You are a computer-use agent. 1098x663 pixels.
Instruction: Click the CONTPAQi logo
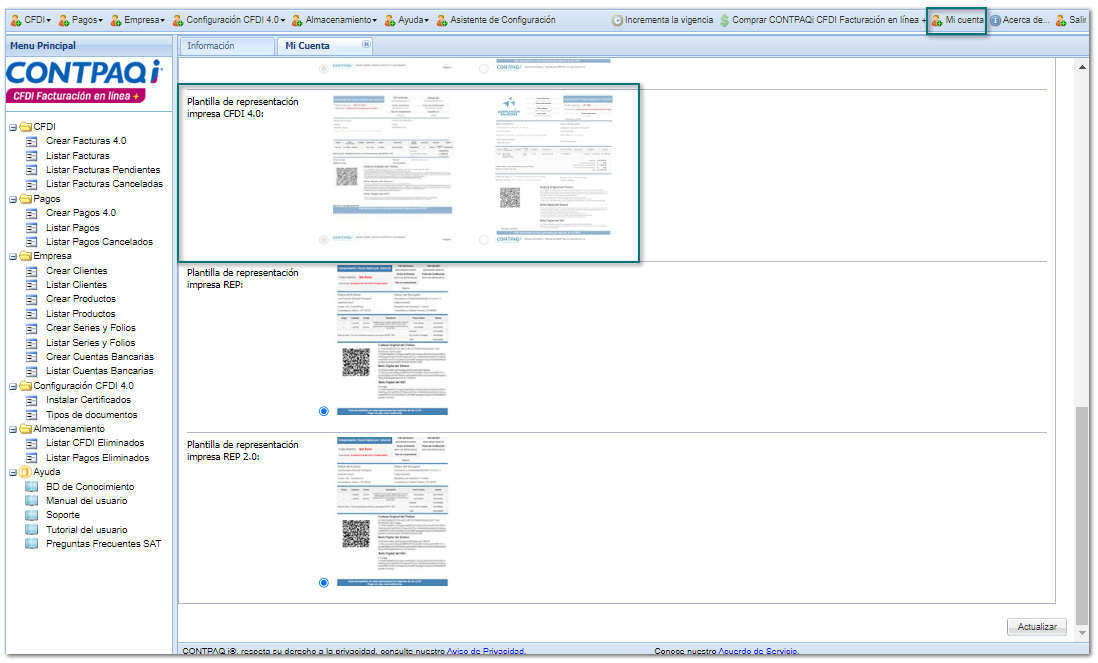coord(84,81)
